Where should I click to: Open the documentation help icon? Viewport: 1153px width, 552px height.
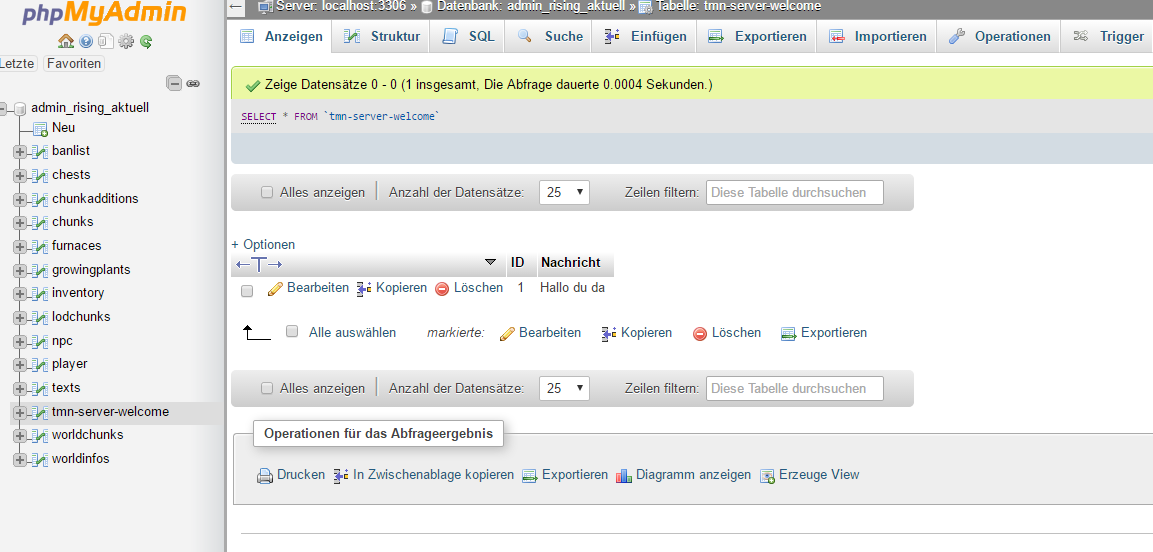click(x=86, y=41)
